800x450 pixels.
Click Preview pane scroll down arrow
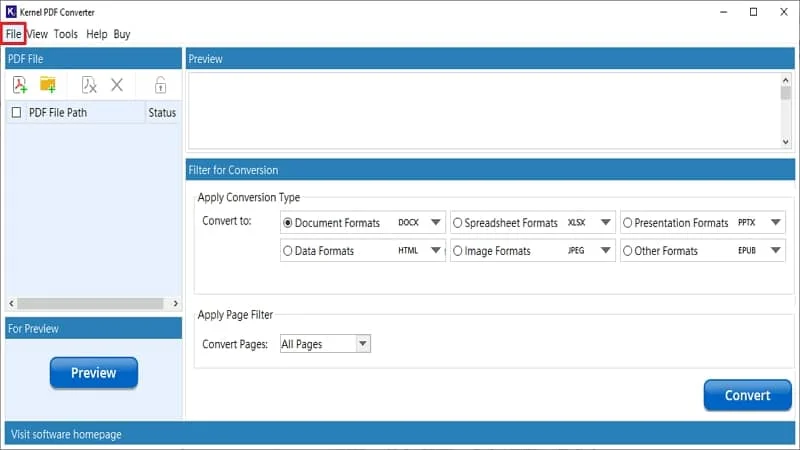tap(786, 142)
